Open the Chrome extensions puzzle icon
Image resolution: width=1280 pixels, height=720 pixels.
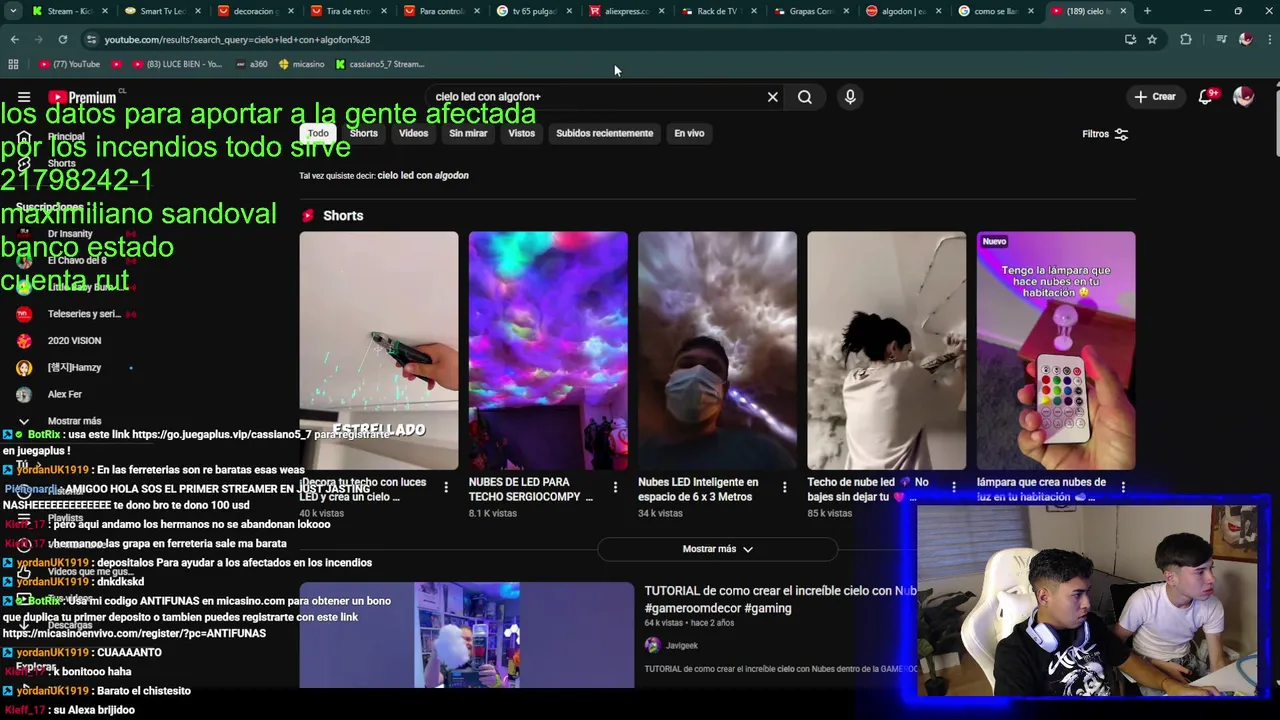click(x=1186, y=39)
